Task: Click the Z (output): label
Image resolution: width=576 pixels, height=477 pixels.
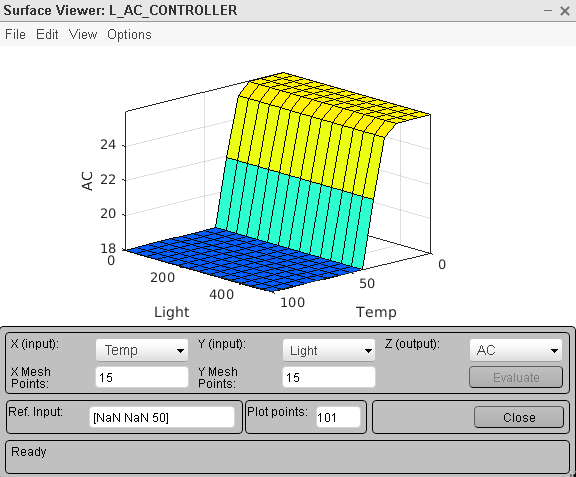Action: (412, 344)
